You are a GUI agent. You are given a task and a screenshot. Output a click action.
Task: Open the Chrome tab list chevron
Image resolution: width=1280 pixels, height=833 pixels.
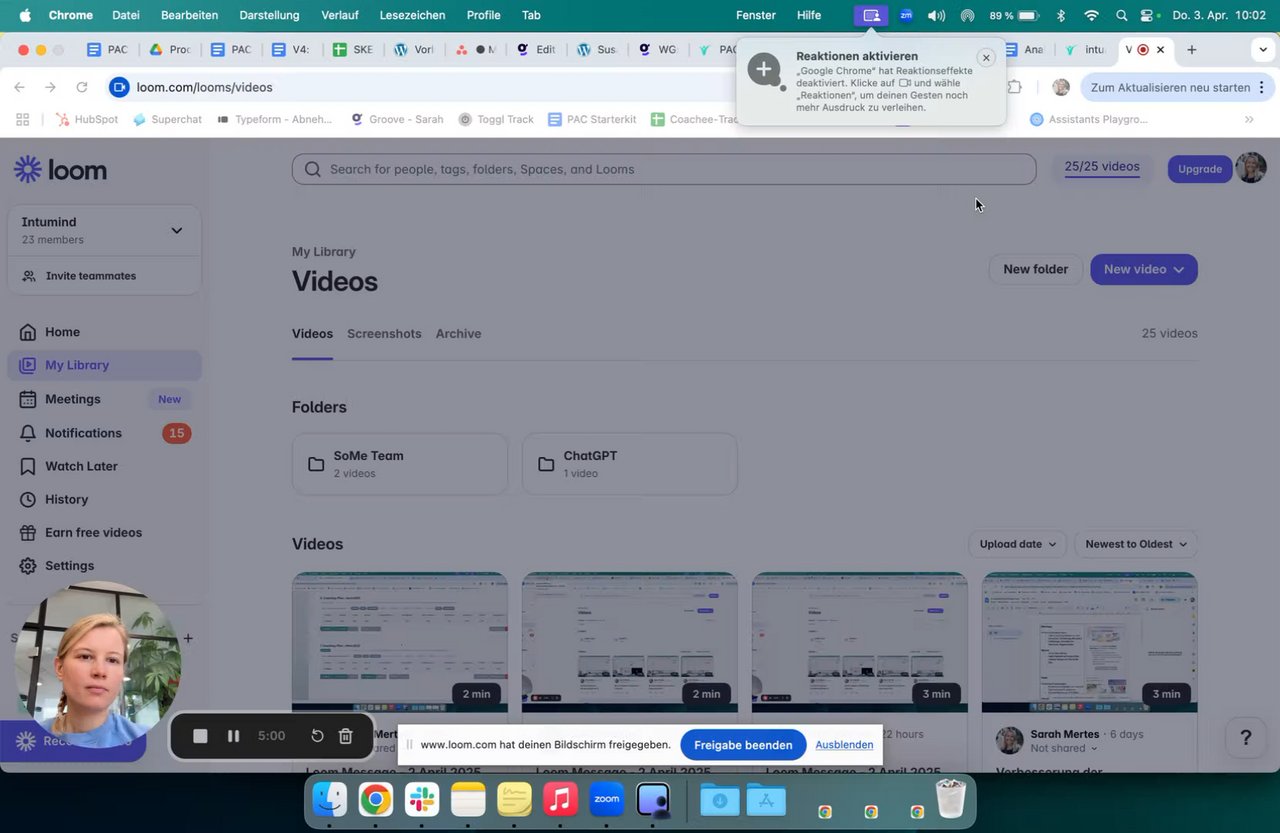pos(1263,50)
